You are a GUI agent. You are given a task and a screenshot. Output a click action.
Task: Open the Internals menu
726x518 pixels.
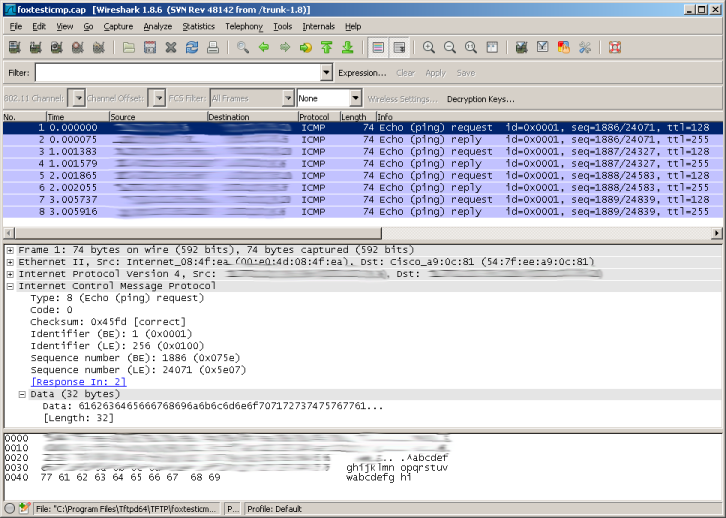(319, 26)
